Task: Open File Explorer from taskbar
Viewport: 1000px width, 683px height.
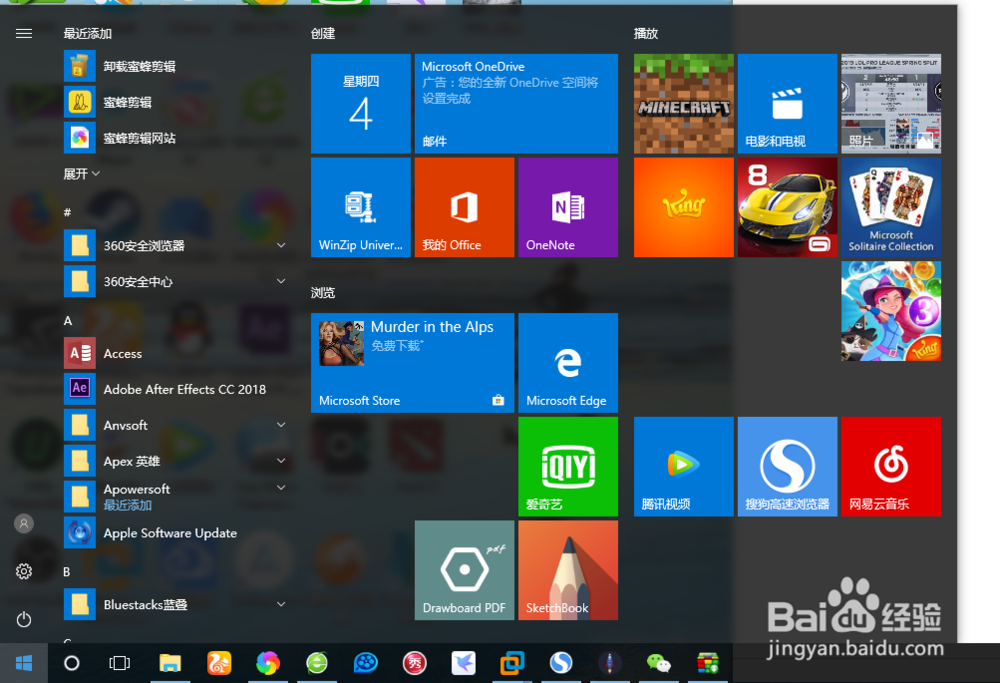Action: [x=170, y=663]
